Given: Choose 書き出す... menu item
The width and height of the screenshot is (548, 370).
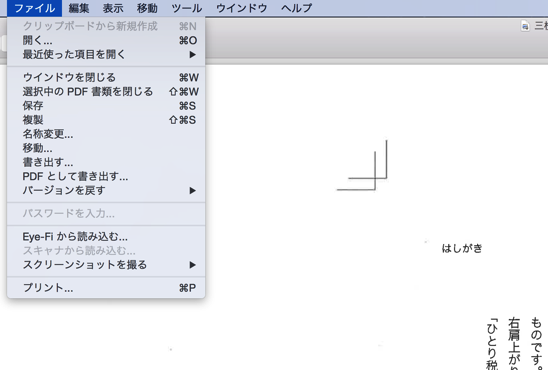Looking at the screenshot, I should click(x=106, y=162).
